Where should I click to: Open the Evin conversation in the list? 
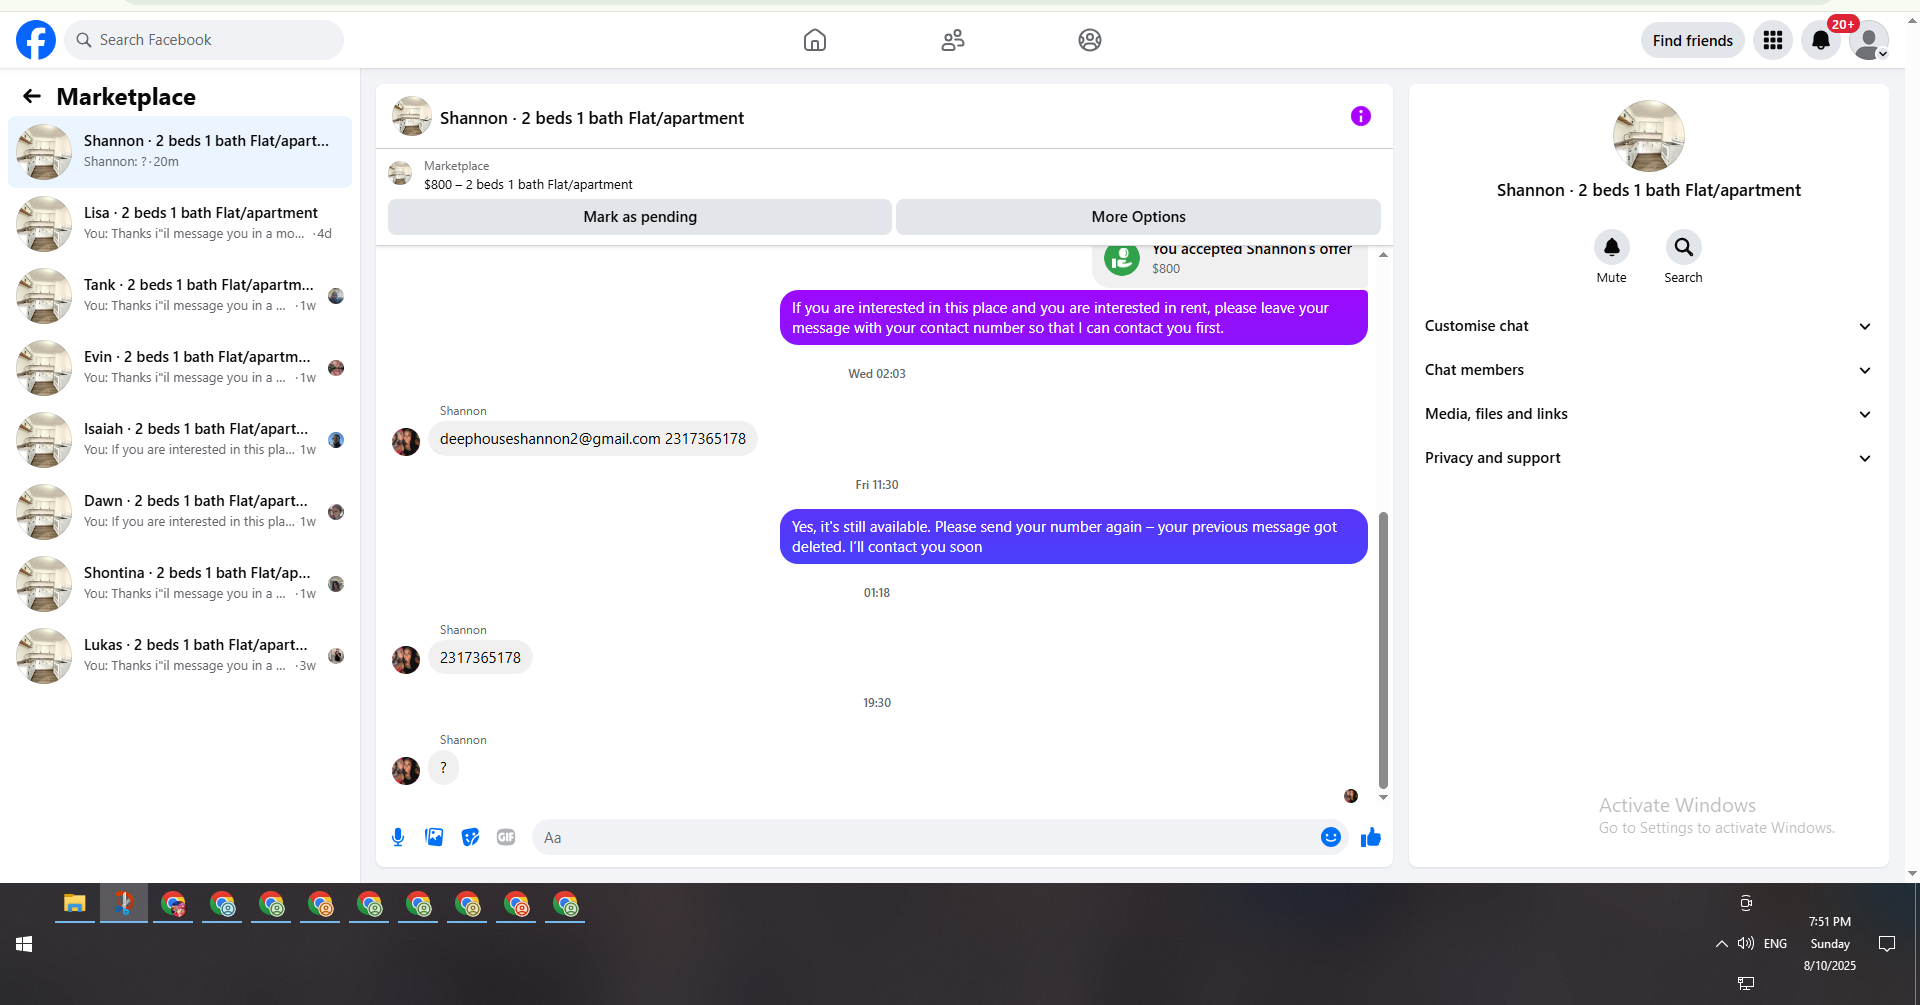coord(180,368)
